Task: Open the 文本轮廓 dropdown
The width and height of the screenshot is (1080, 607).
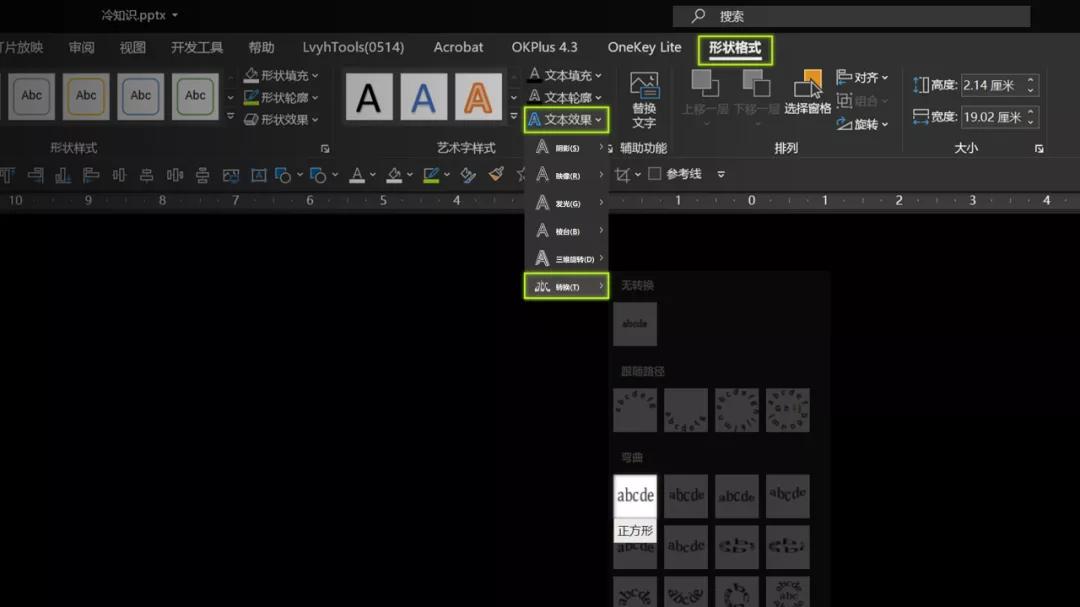Action: (x=565, y=97)
